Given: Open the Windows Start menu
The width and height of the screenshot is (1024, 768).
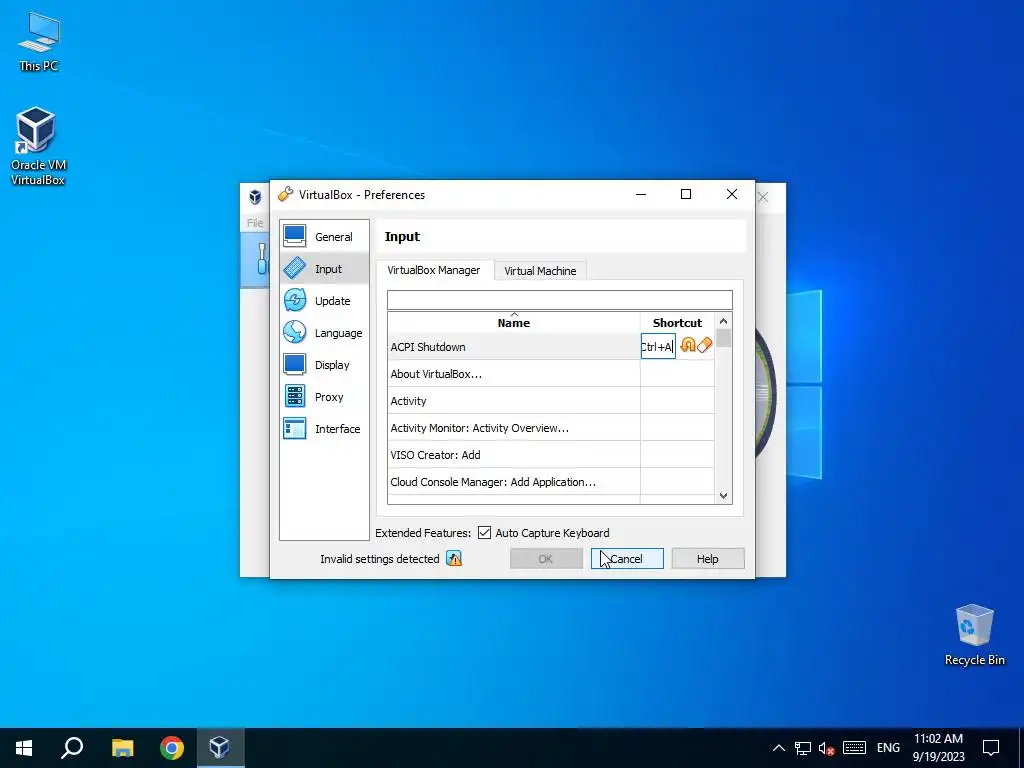Looking at the screenshot, I should click(x=24, y=748).
